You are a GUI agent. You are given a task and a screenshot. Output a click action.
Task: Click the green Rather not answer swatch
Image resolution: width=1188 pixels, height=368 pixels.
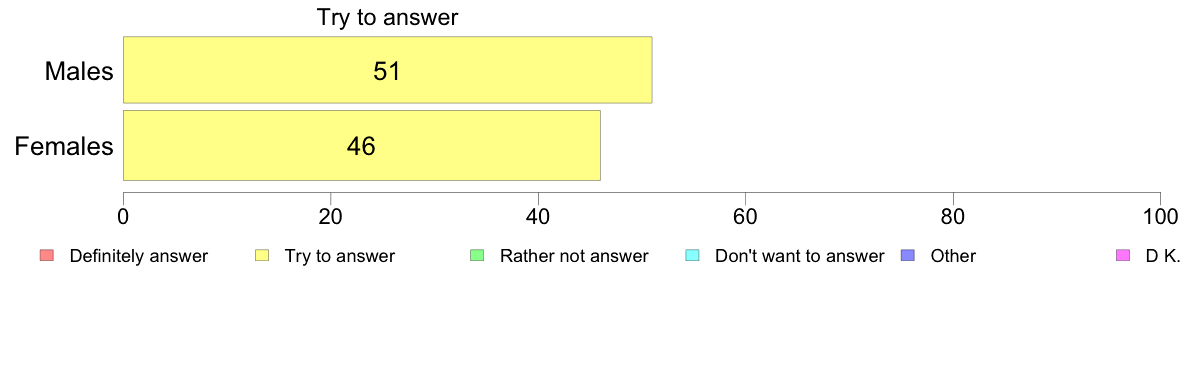click(x=477, y=256)
